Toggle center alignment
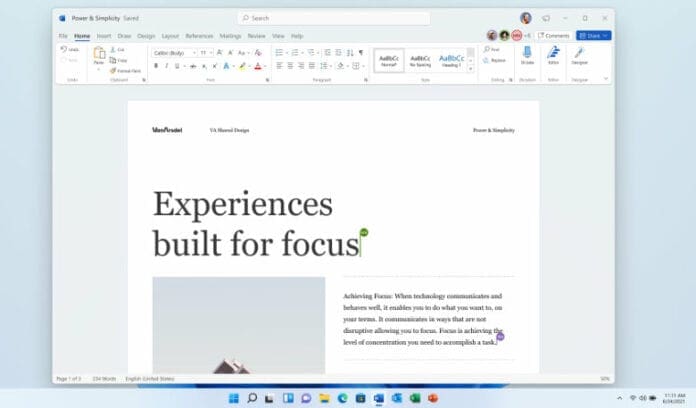 [x=290, y=66]
